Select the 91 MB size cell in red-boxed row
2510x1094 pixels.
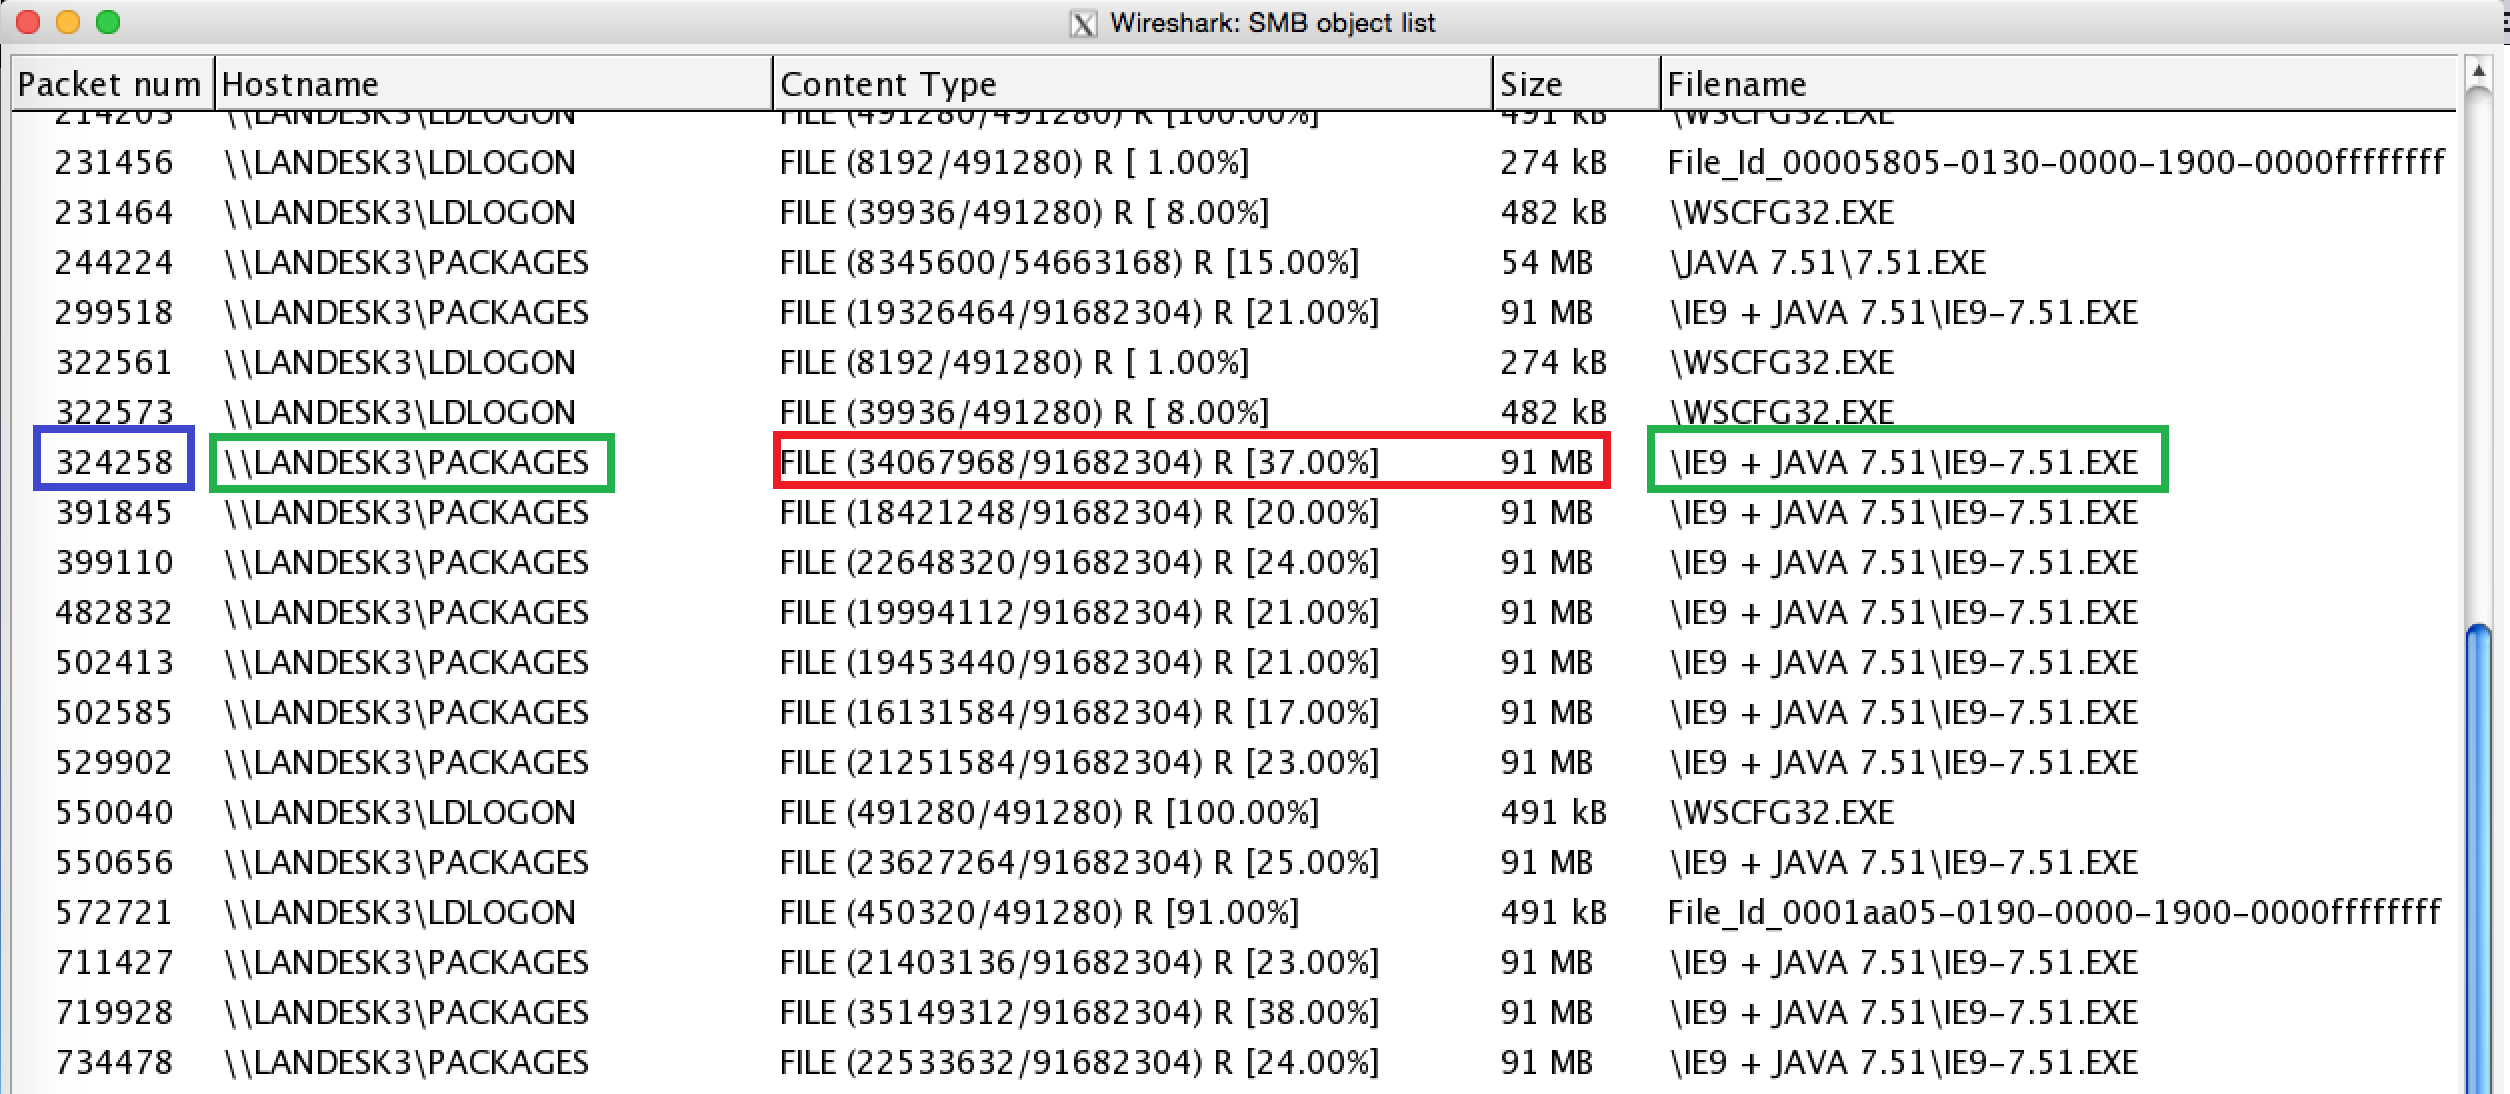(1547, 461)
